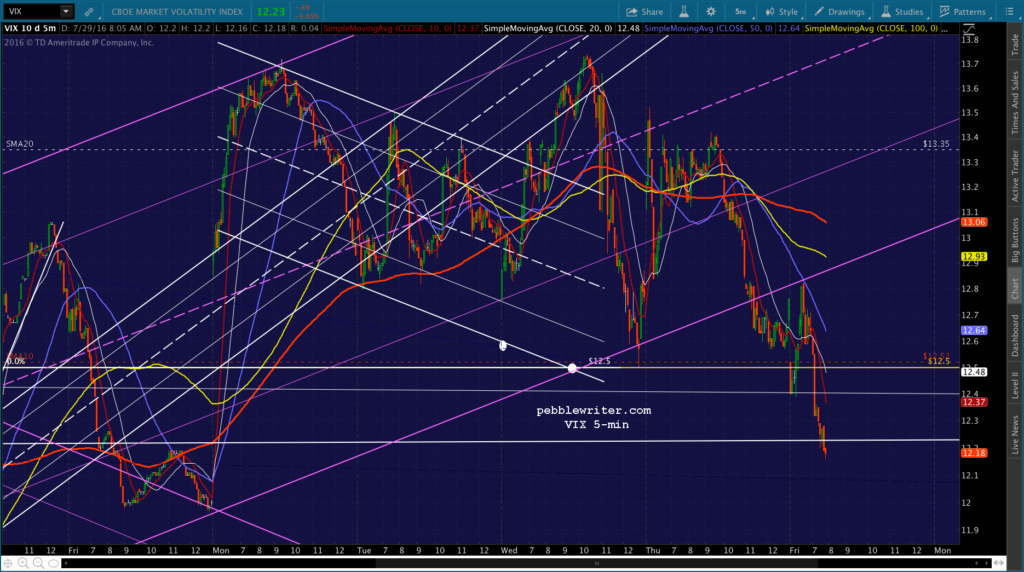Click the zoom out magnifier
The width and height of the screenshot is (1024, 572).
click(39, 563)
